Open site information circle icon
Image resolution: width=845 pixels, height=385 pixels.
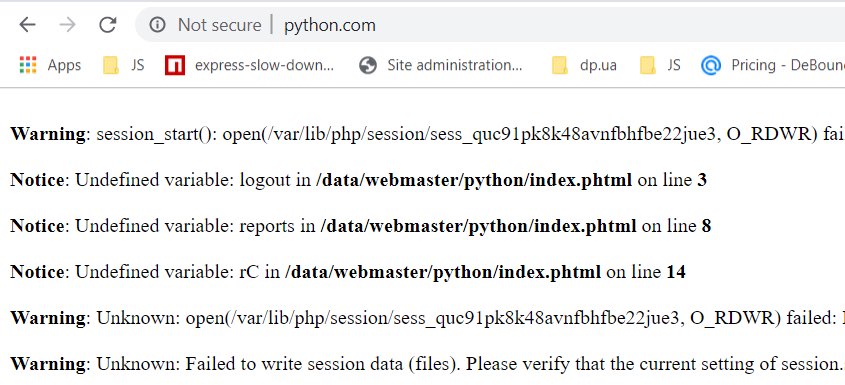pos(157,25)
